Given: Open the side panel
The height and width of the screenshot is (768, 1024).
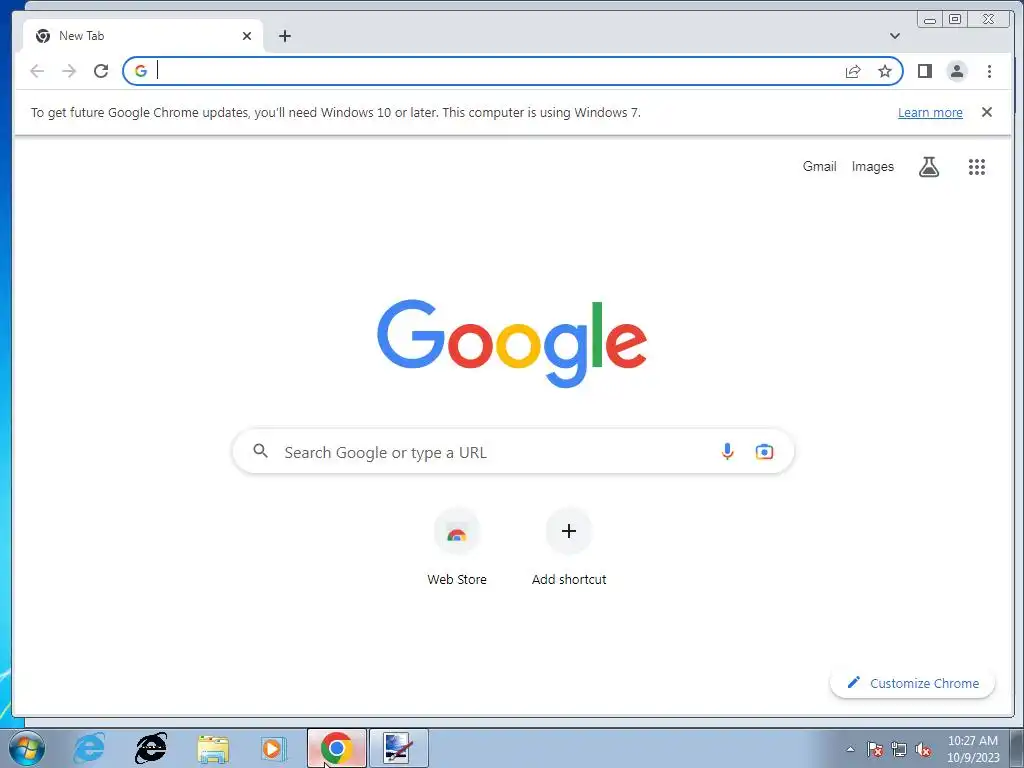Looking at the screenshot, I should [925, 71].
